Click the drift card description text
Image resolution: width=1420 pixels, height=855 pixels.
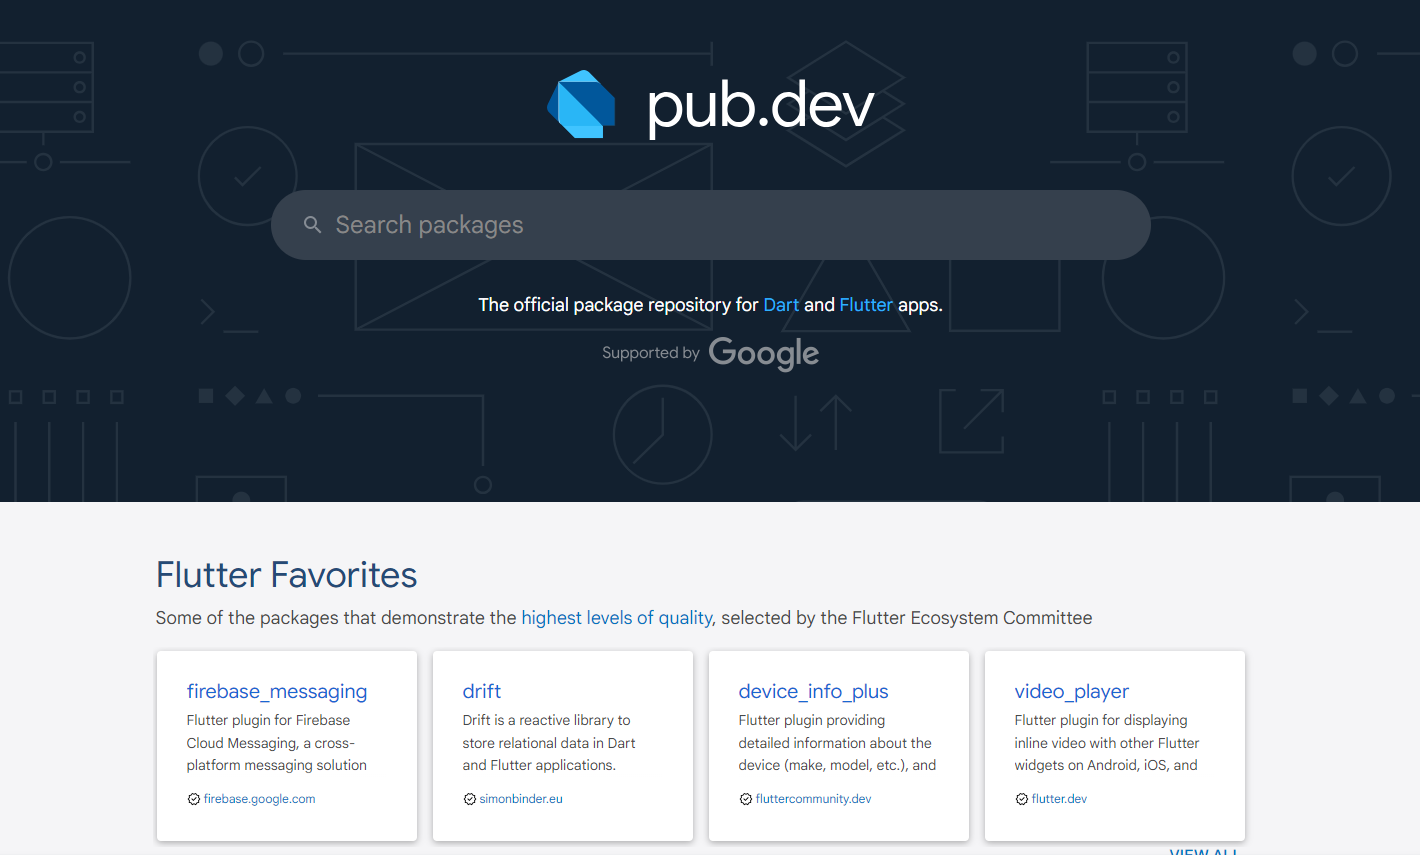(x=549, y=743)
